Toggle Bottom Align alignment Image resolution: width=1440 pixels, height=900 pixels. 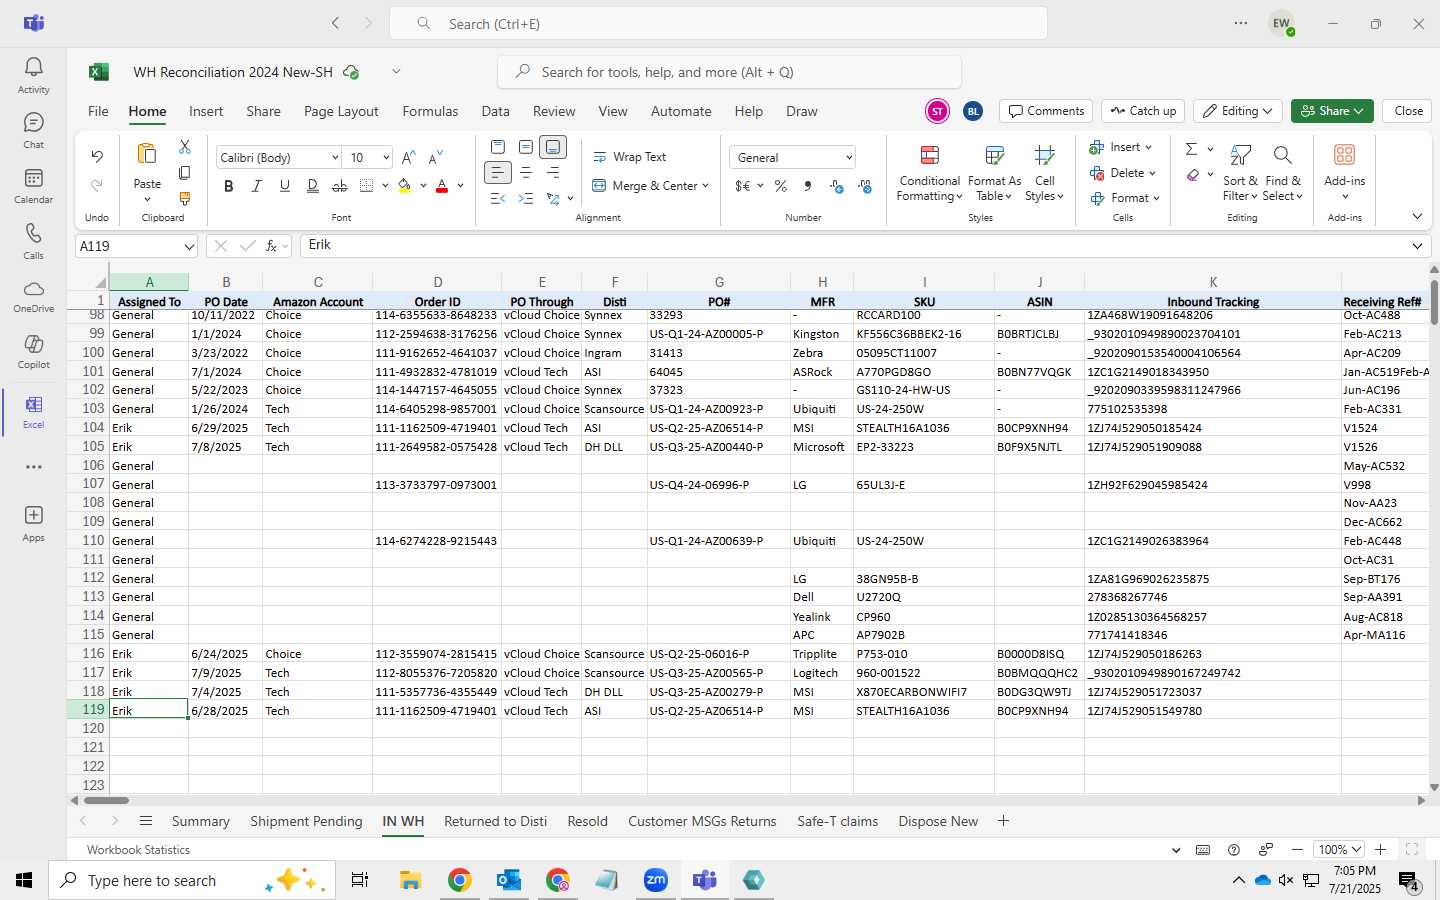pyautogui.click(x=553, y=147)
